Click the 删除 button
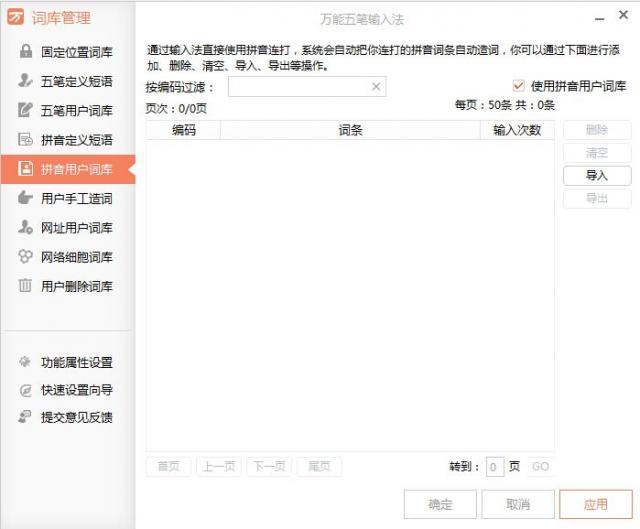Screen dimensions: 640x529 (597, 130)
